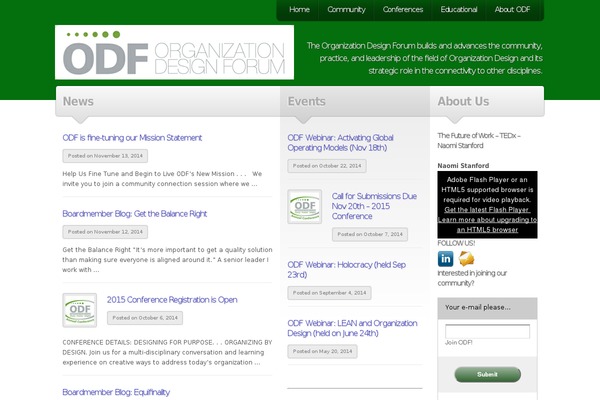600x400 pixels.
Task: Click 'Posted on September 4, 2014' label
Action: point(329,293)
